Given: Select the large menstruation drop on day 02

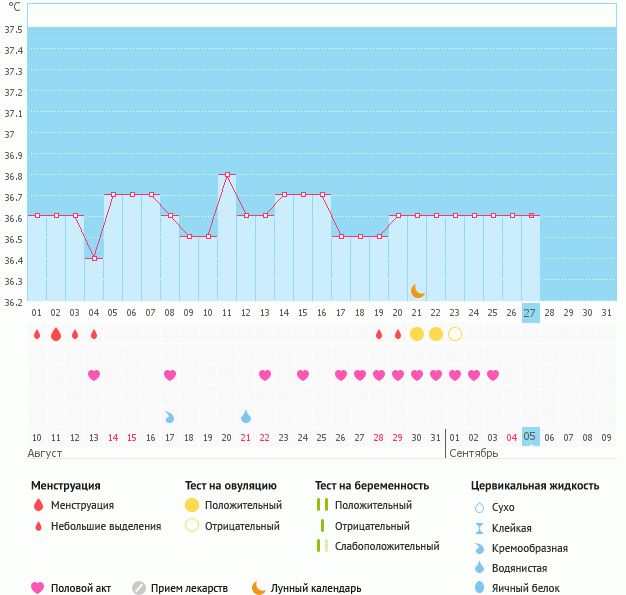Looking at the screenshot, I should point(56,334).
